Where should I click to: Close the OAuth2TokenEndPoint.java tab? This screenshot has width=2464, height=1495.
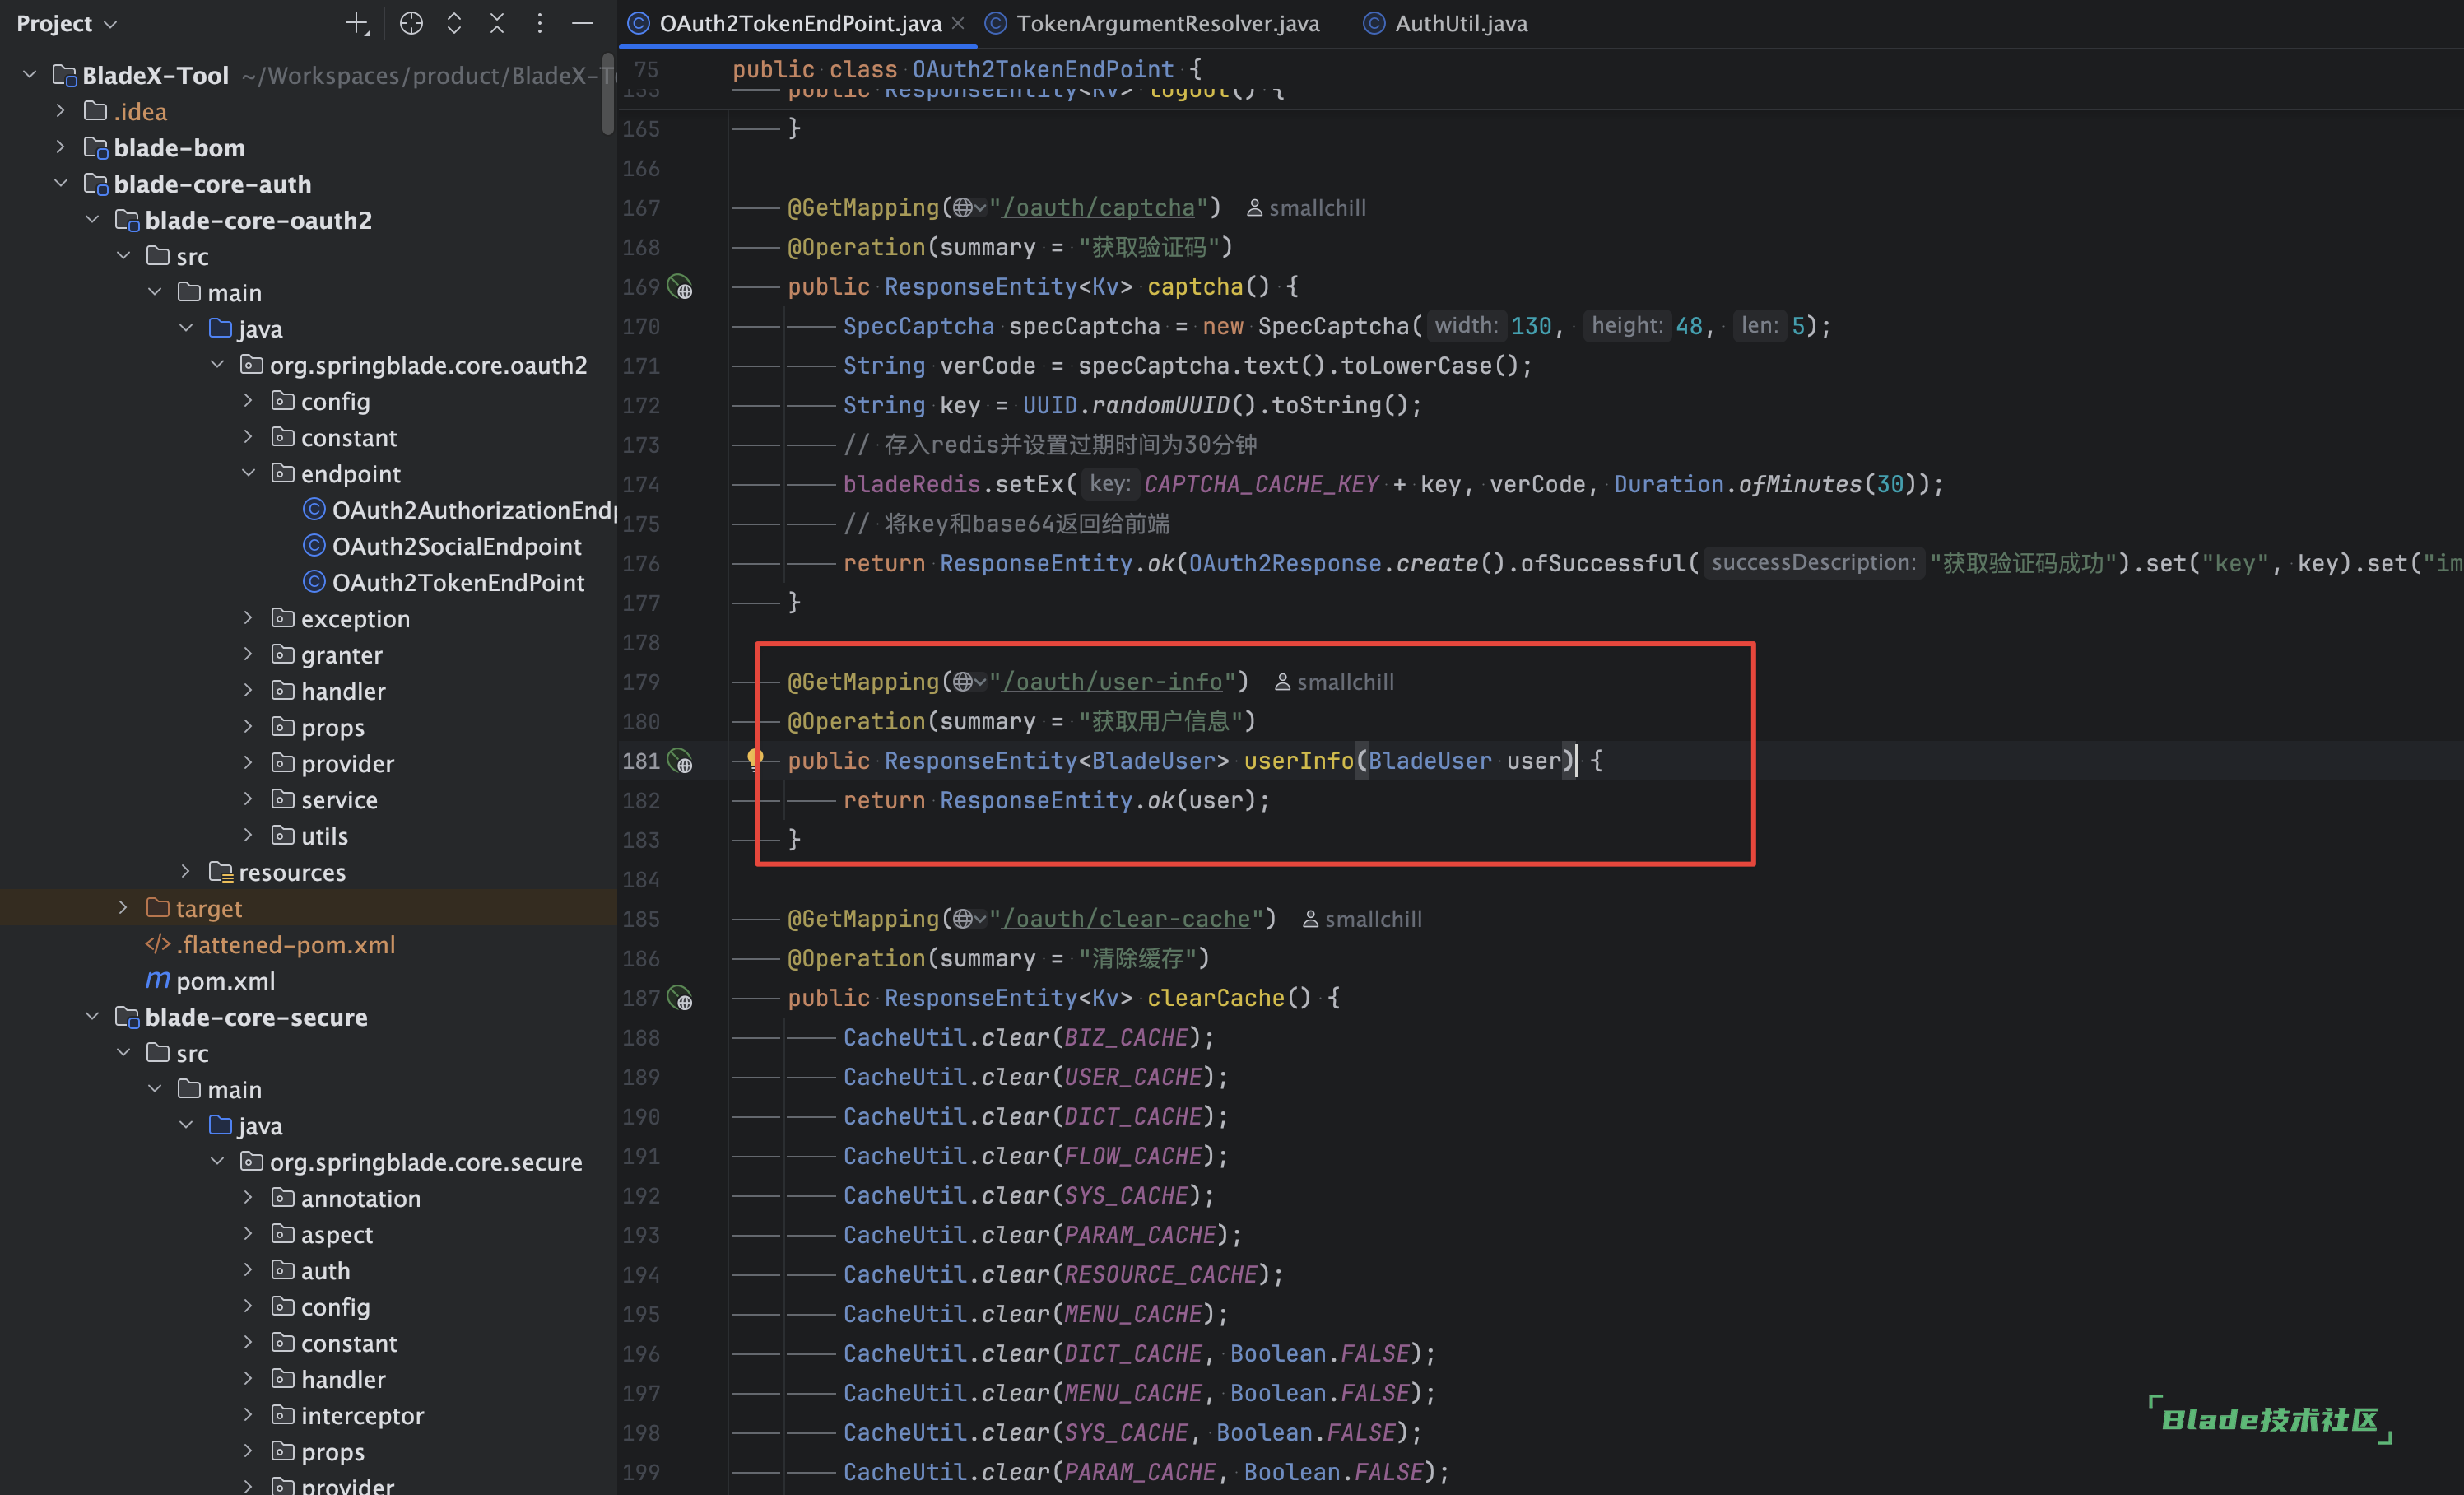pyautogui.click(x=958, y=24)
